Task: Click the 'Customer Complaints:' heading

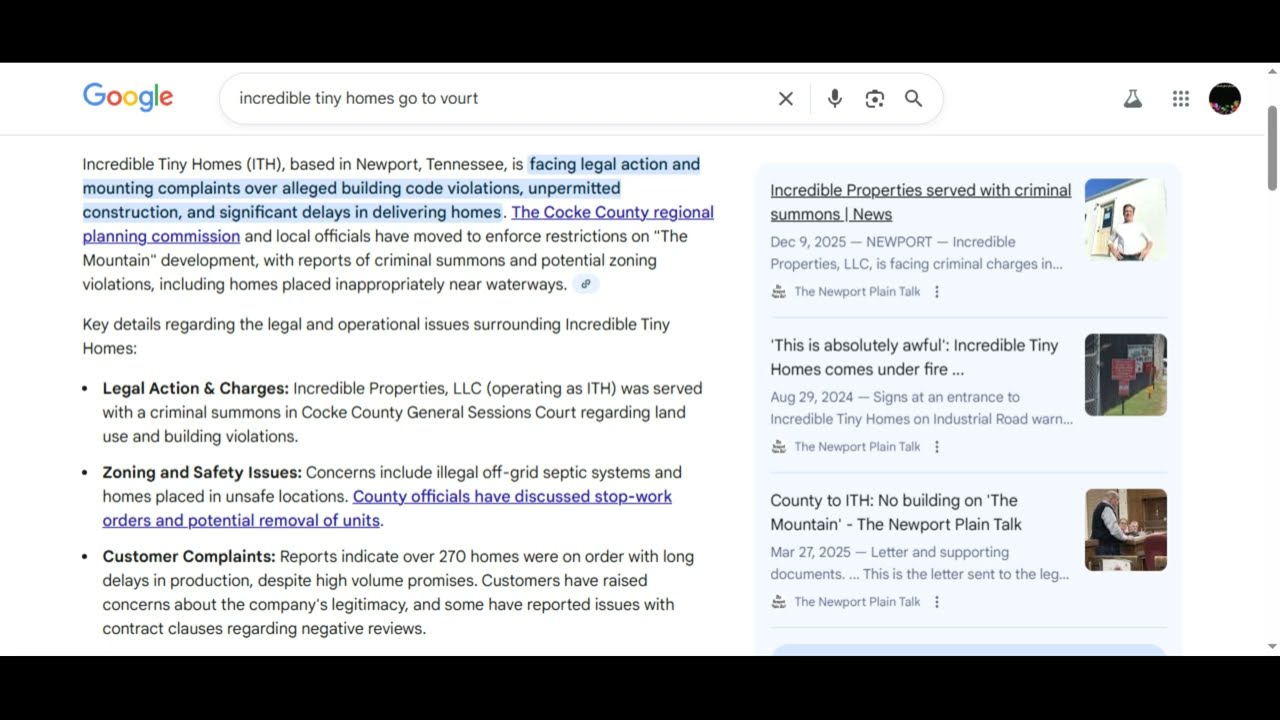Action: click(x=189, y=556)
